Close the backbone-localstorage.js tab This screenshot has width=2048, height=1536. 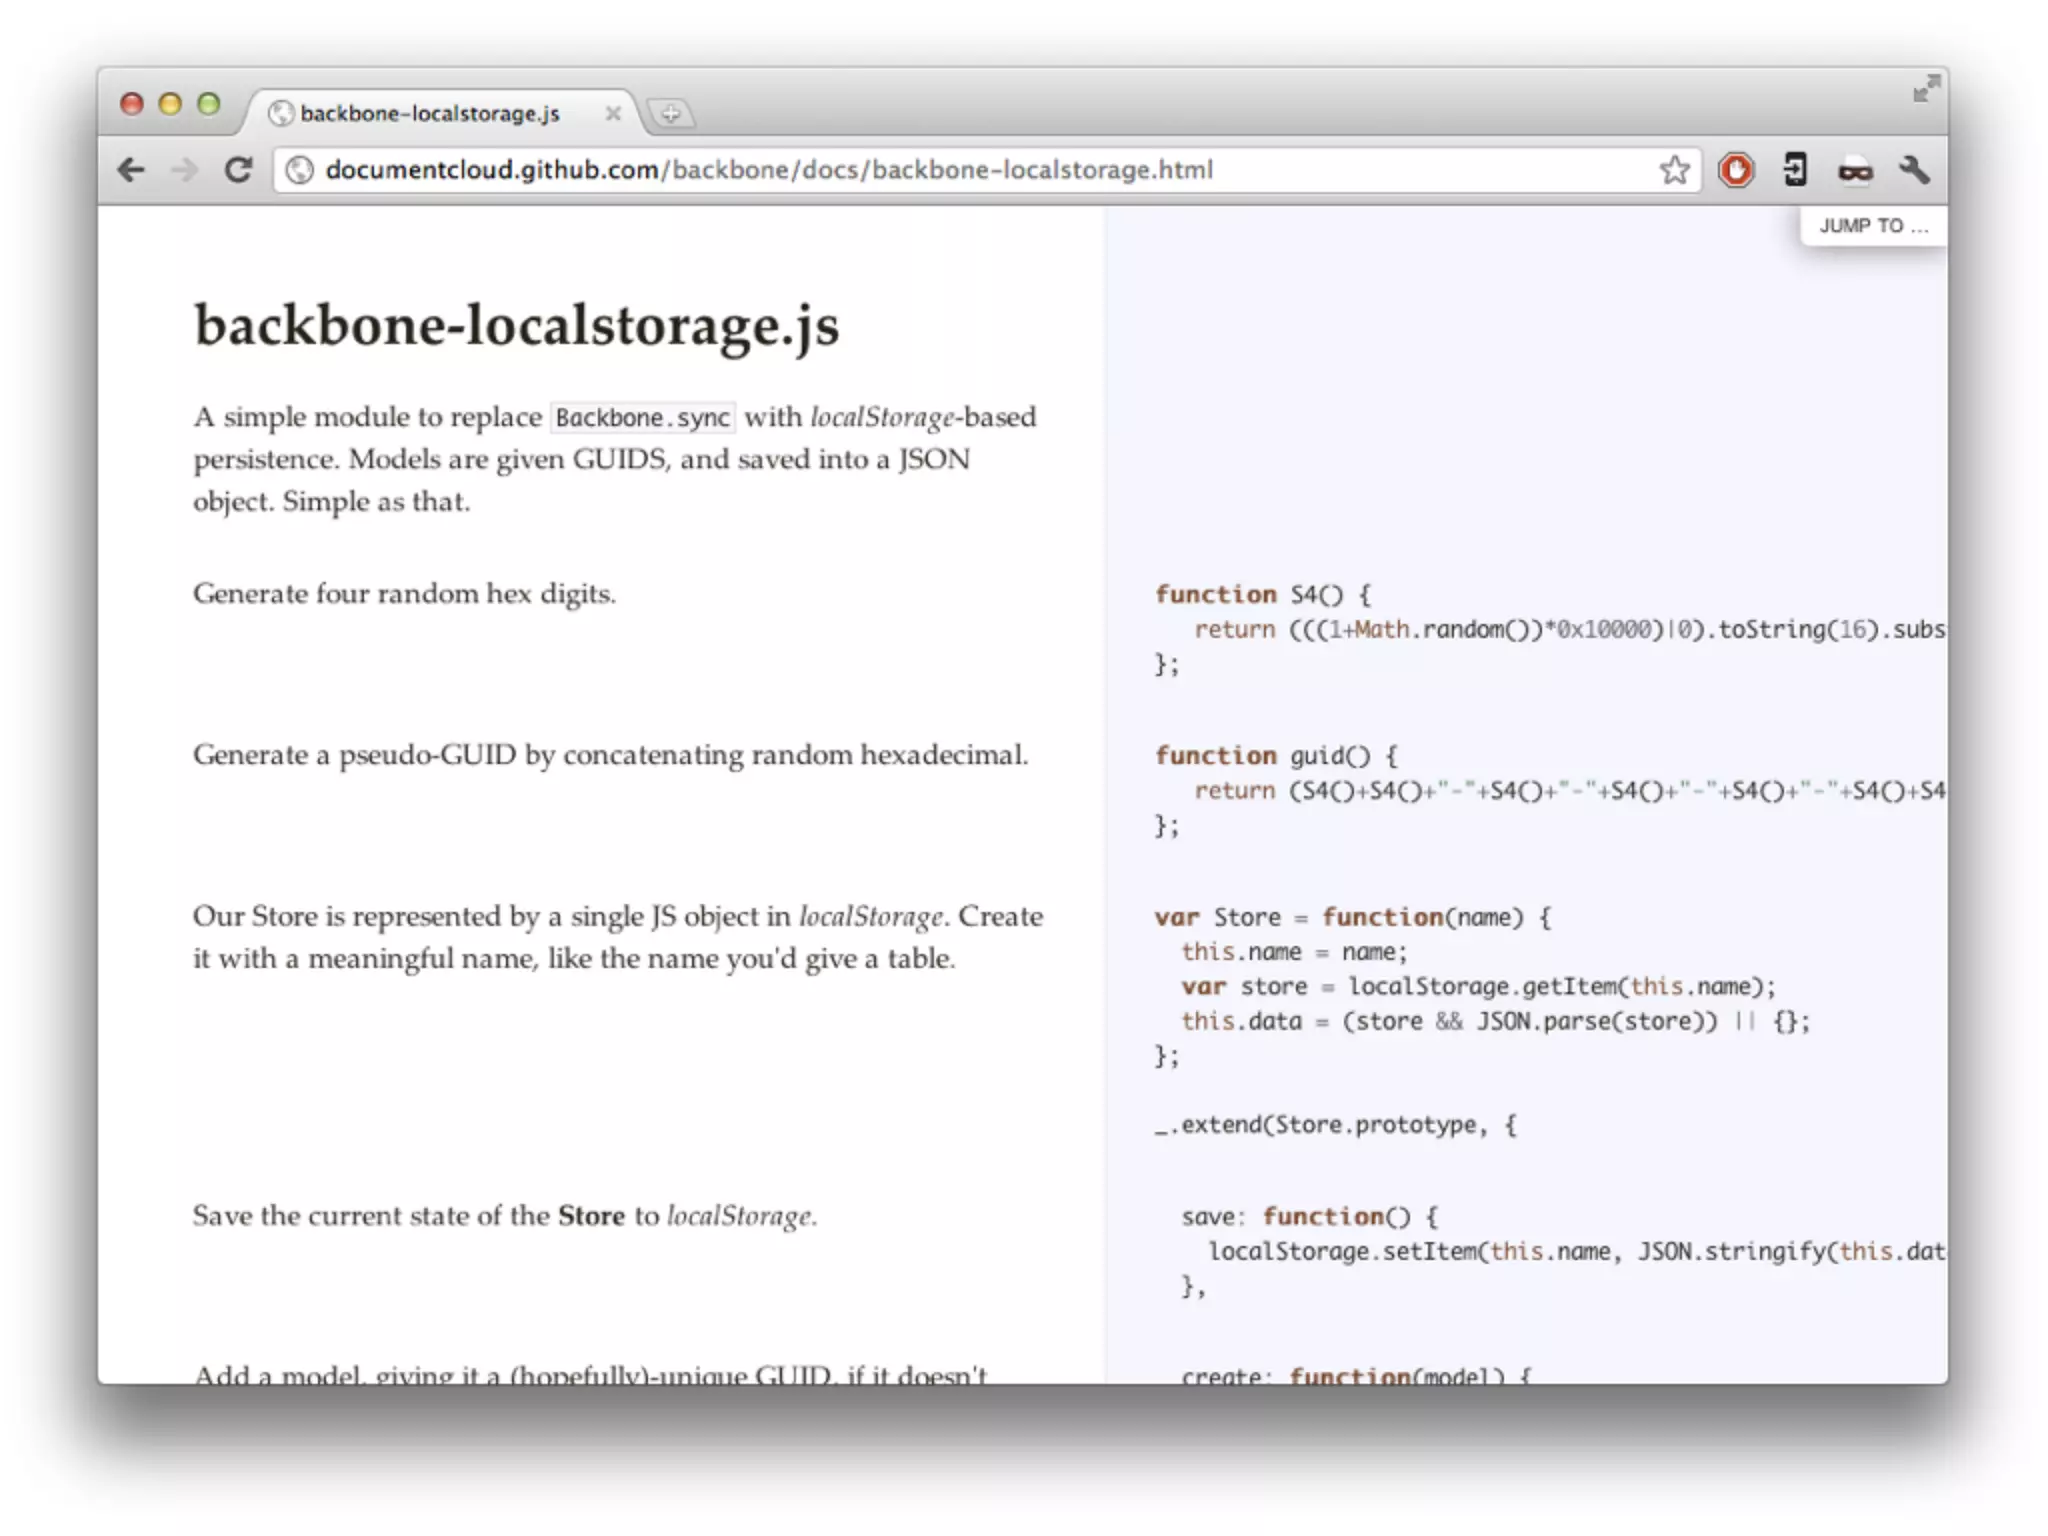pyautogui.click(x=613, y=114)
